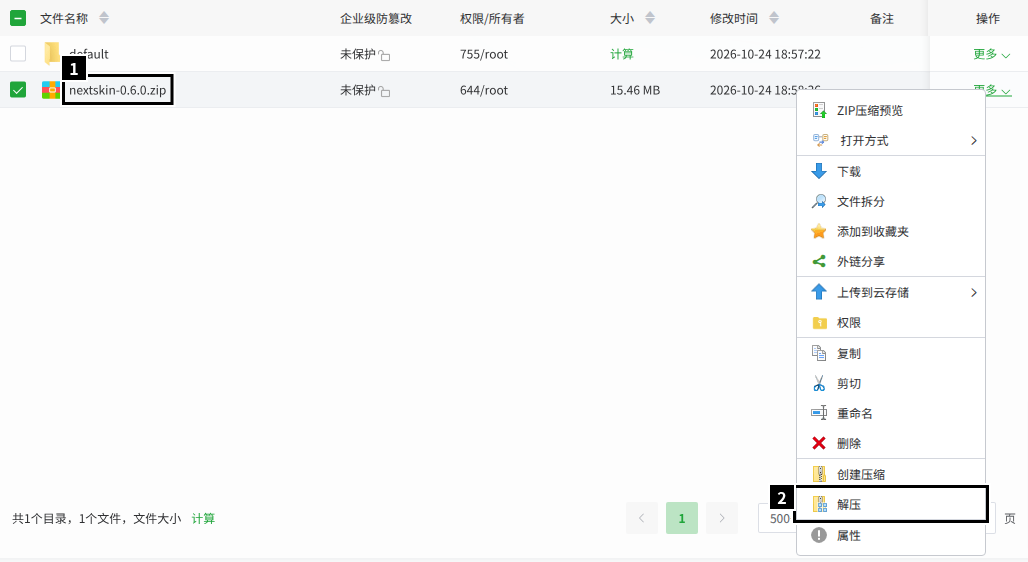Expand the 上传到云存储 submenu arrow
The image size is (1028, 562).
point(974,292)
